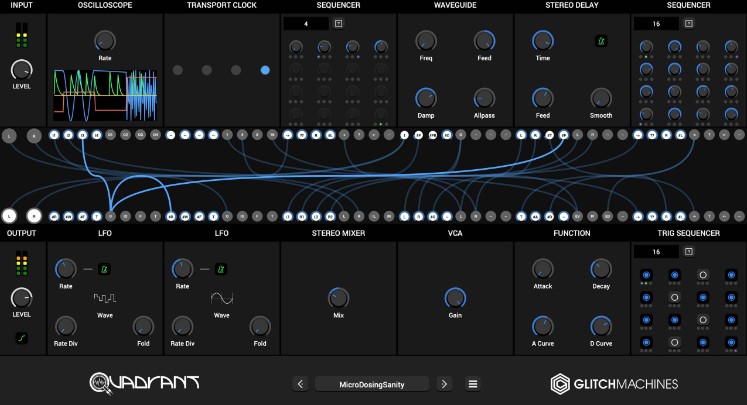
Task: Click the Stereo Delay Time knob
Action: (x=543, y=41)
